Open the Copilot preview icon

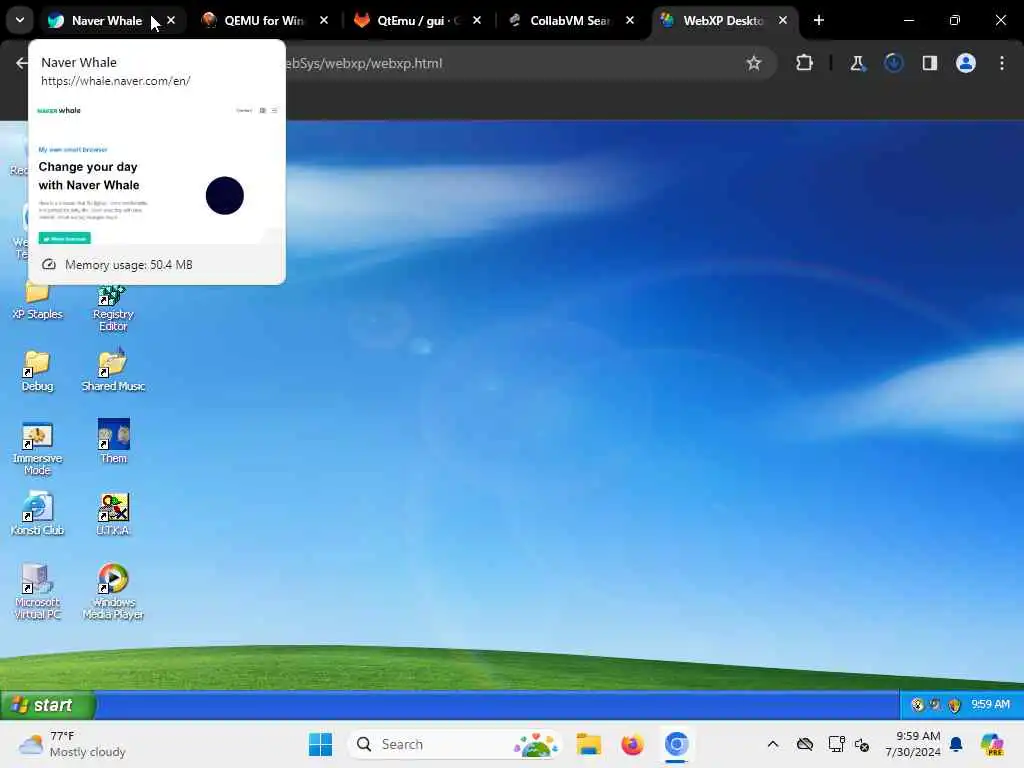[992, 744]
